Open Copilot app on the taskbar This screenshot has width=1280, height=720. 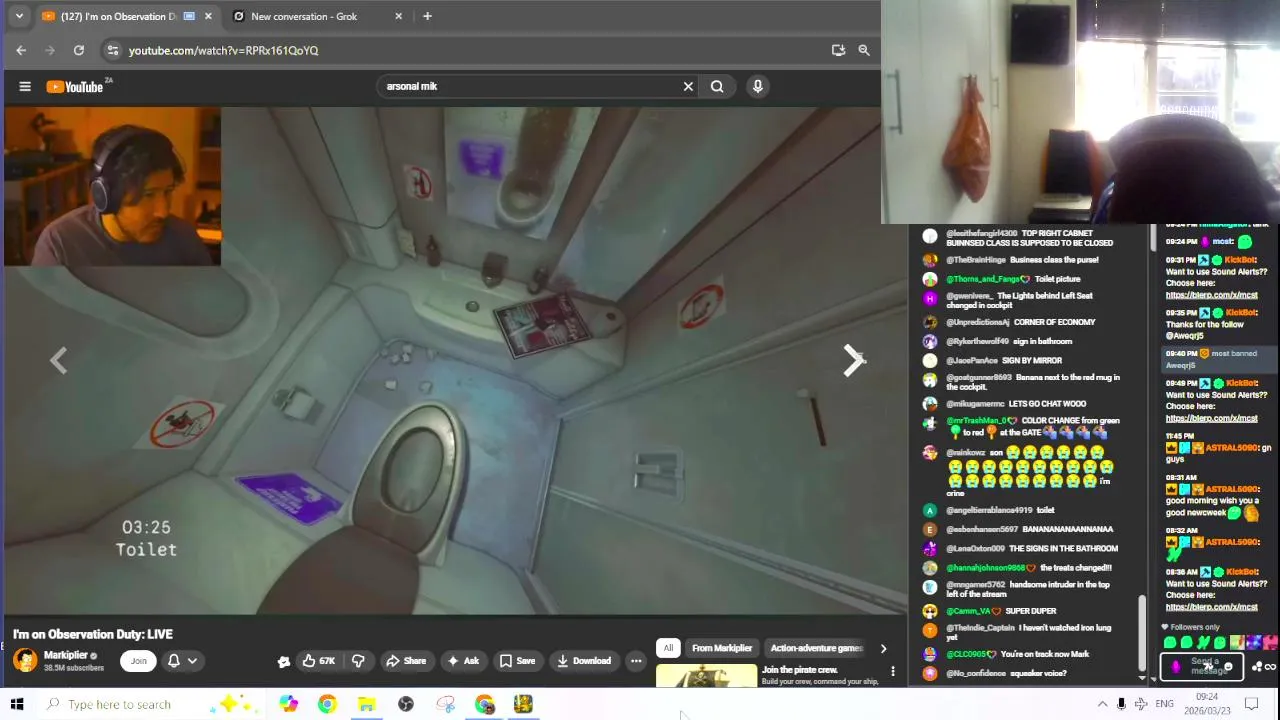pos(288,704)
